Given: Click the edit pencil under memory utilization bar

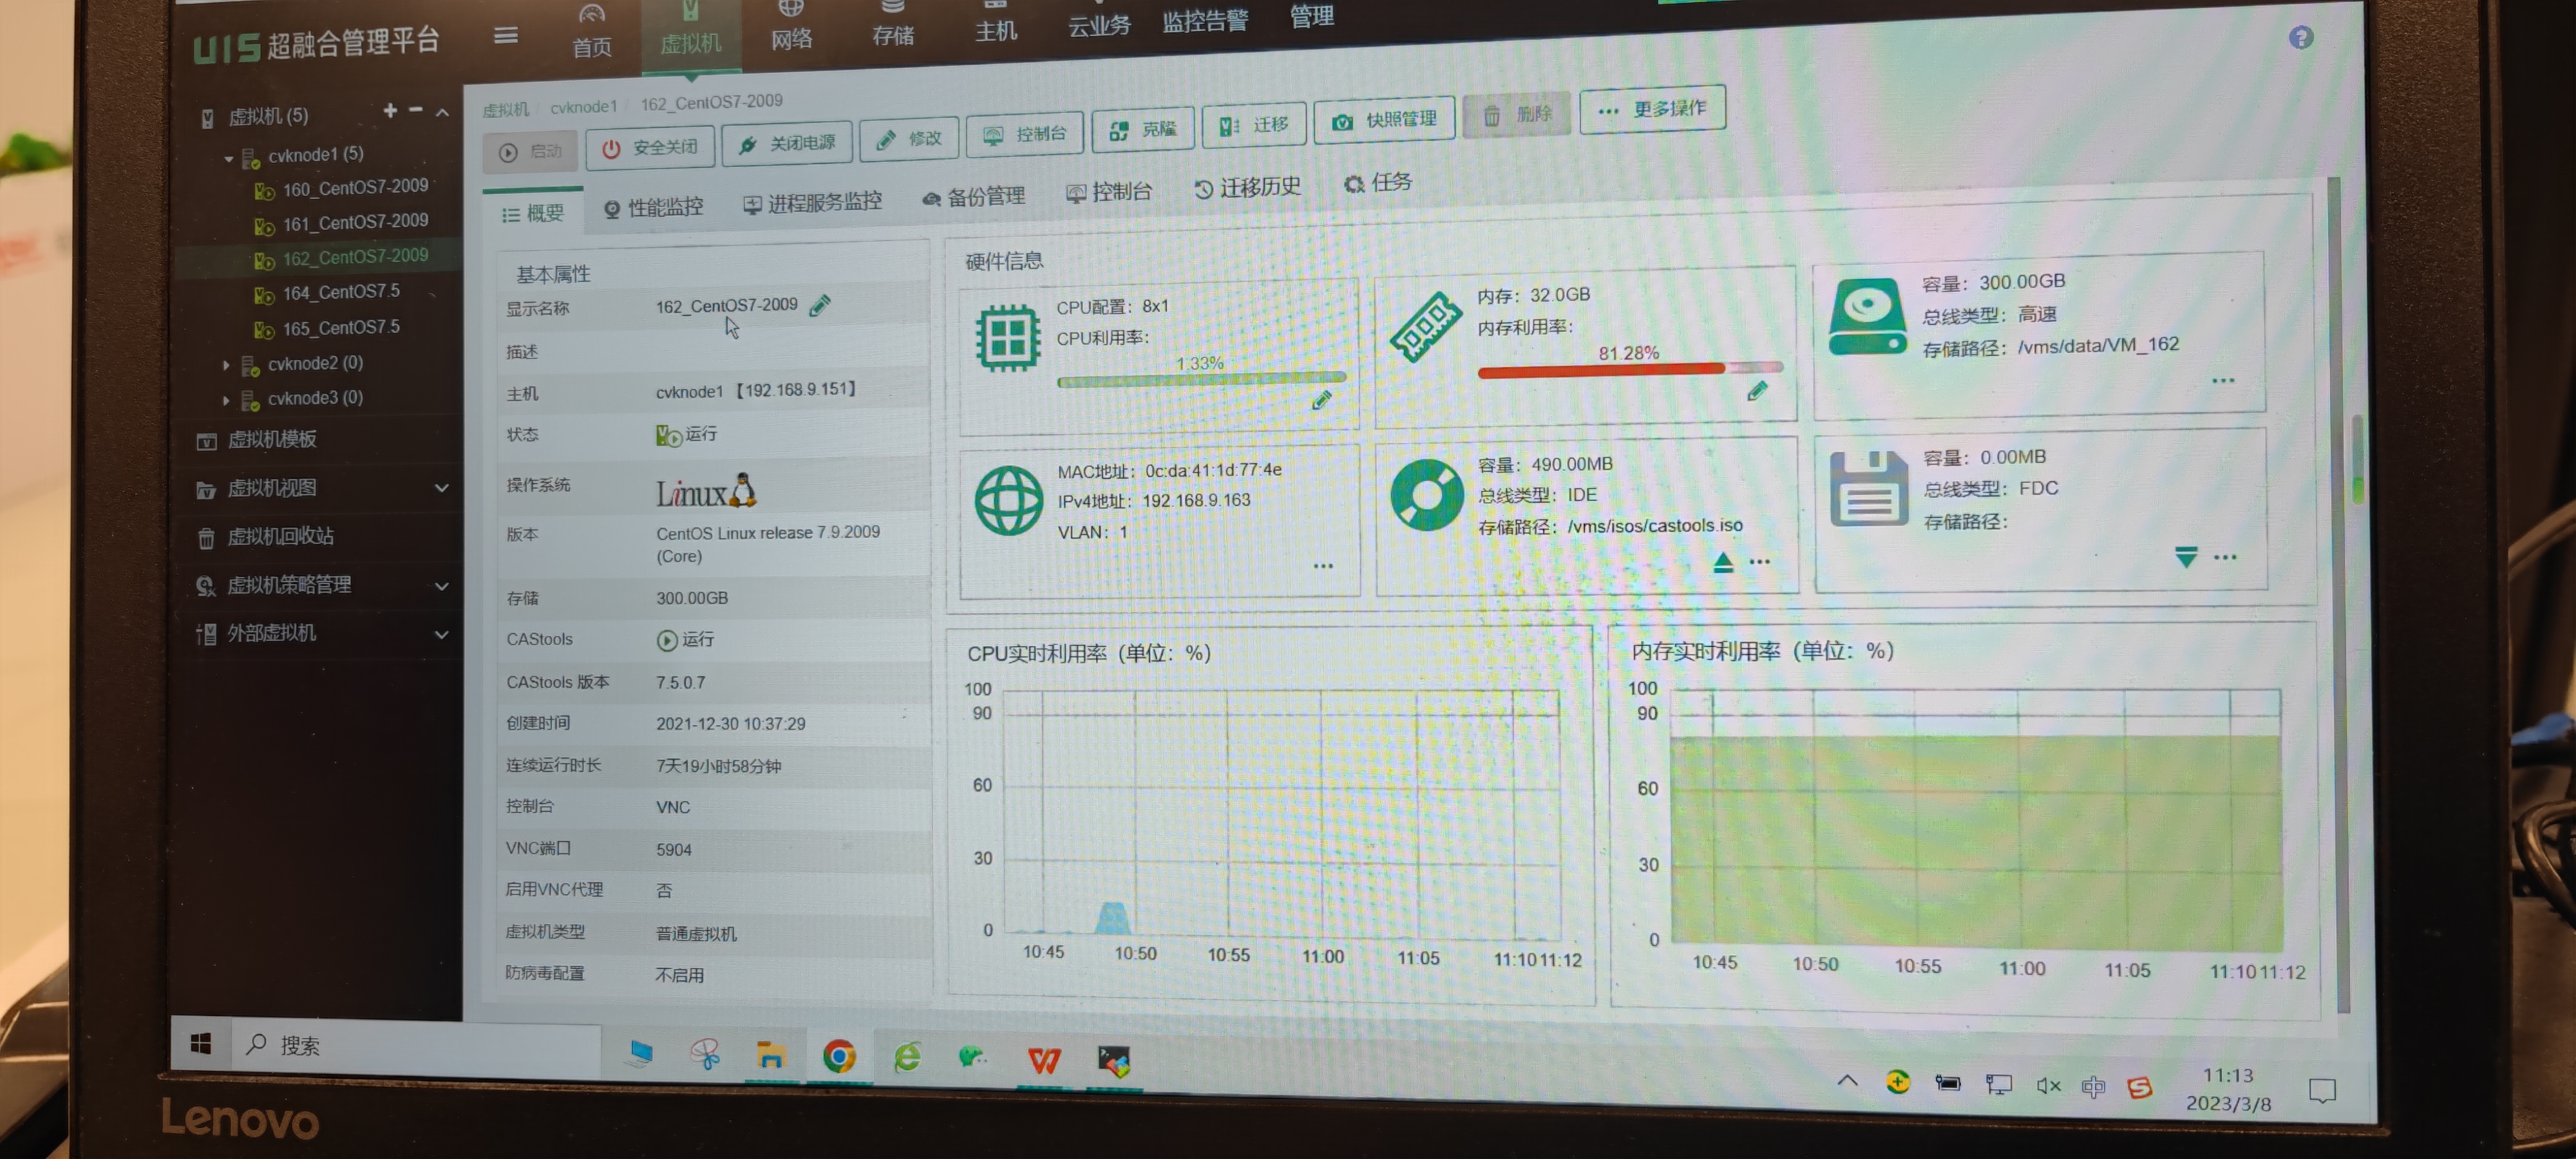Looking at the screenshot, I should 1757,391.
